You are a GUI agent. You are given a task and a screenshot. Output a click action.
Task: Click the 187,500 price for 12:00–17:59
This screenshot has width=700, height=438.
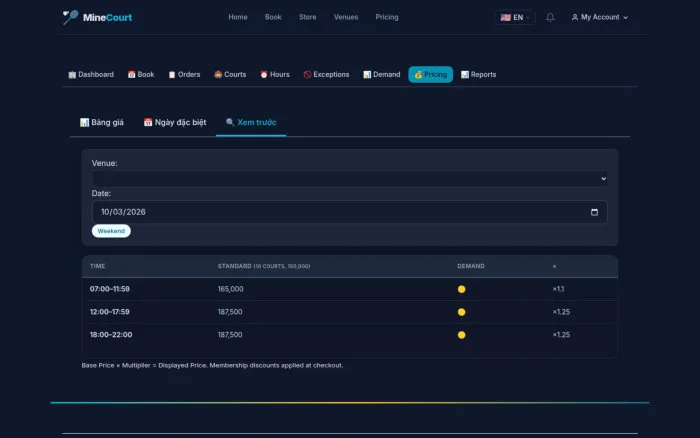(230, 312)
